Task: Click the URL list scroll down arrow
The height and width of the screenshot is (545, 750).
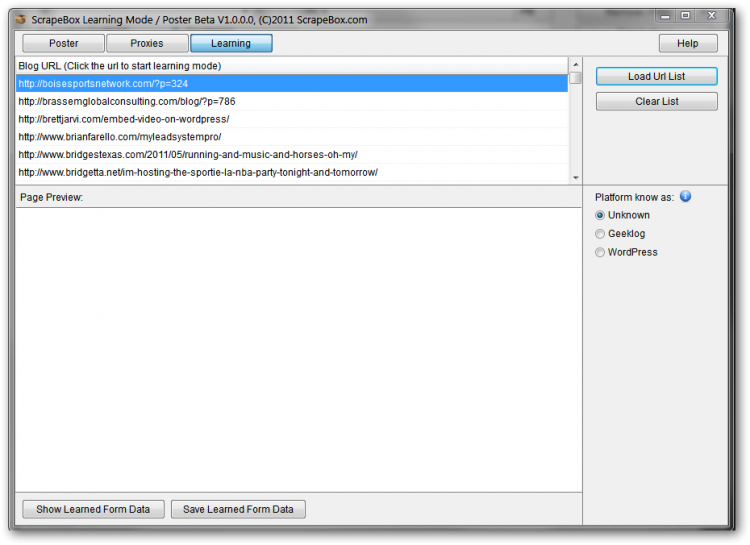Action: coord(576,178)
